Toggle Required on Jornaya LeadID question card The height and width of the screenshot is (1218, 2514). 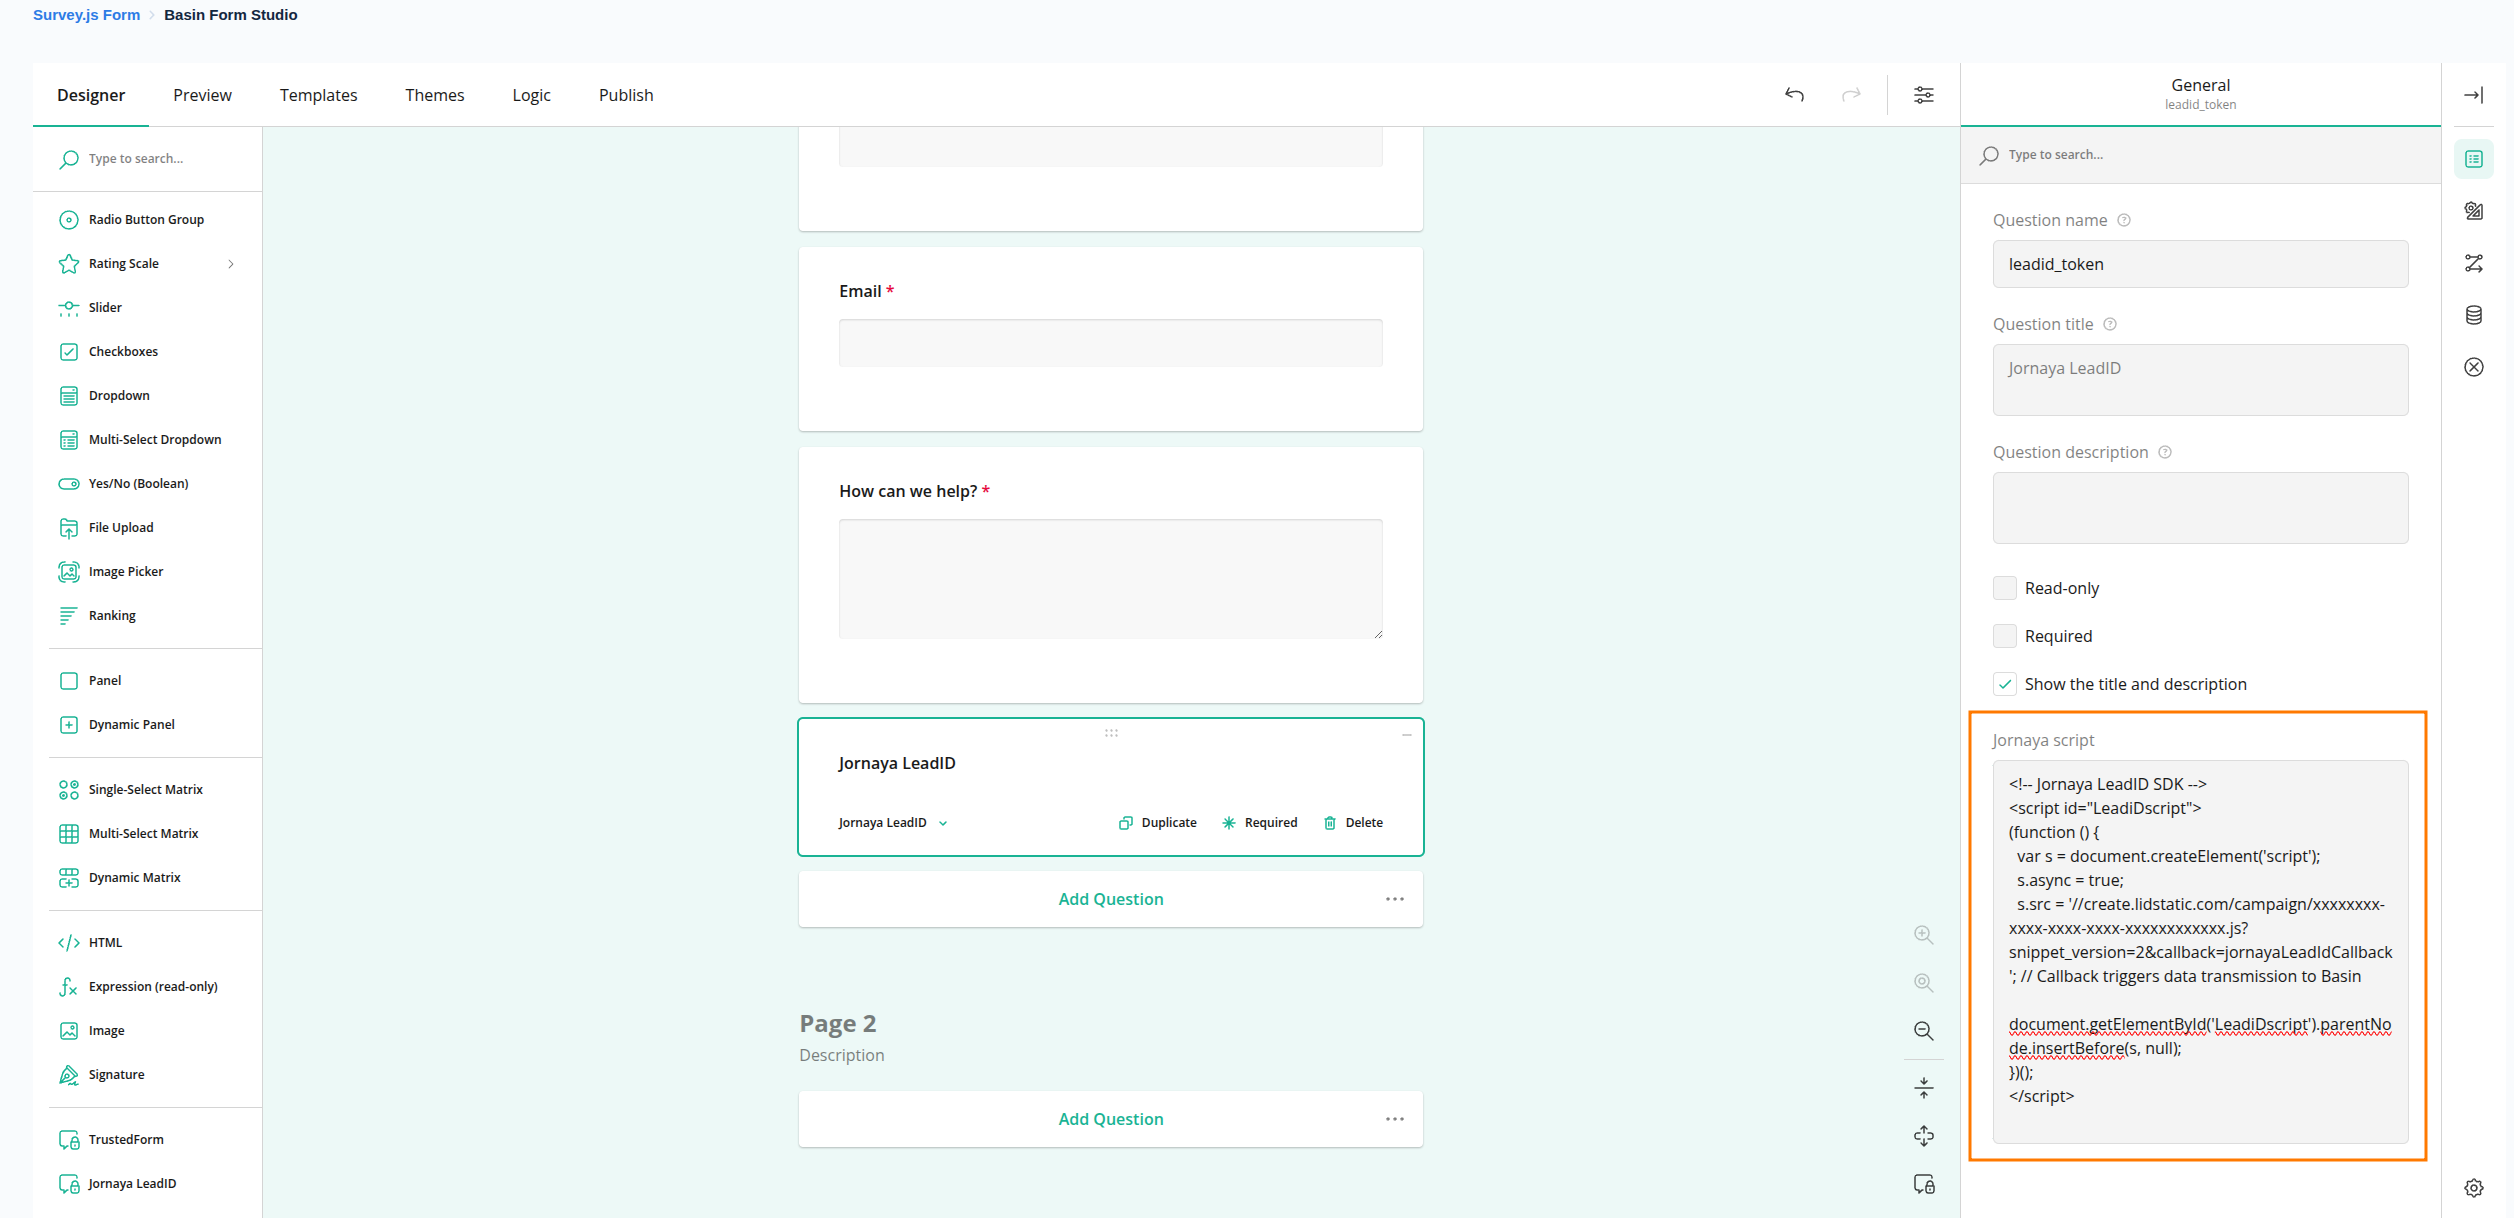click(x=1259, y=822)
